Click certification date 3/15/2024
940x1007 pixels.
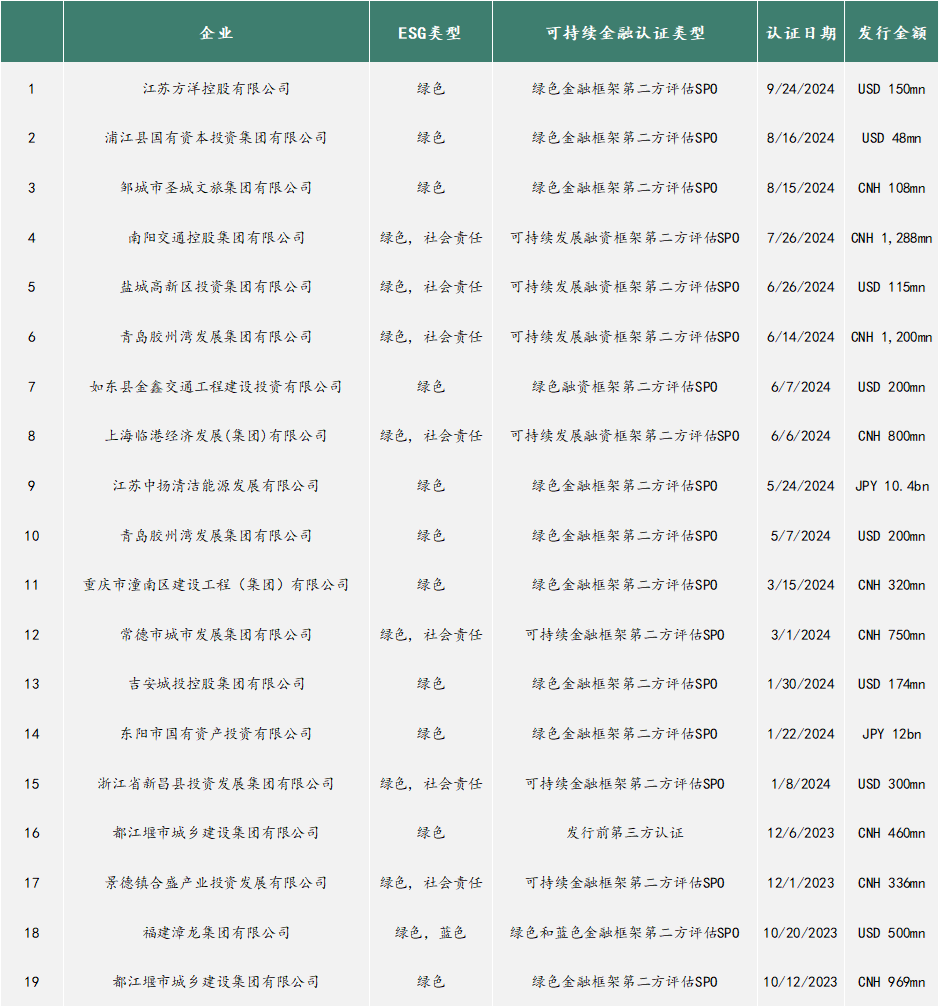click(x=801, y=585)
